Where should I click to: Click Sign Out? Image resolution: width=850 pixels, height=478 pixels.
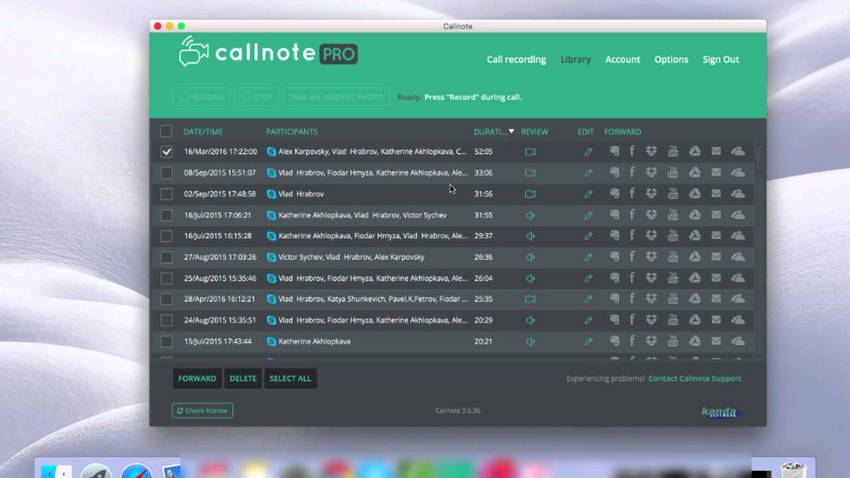pyautogui.click(x=721, y=60)
